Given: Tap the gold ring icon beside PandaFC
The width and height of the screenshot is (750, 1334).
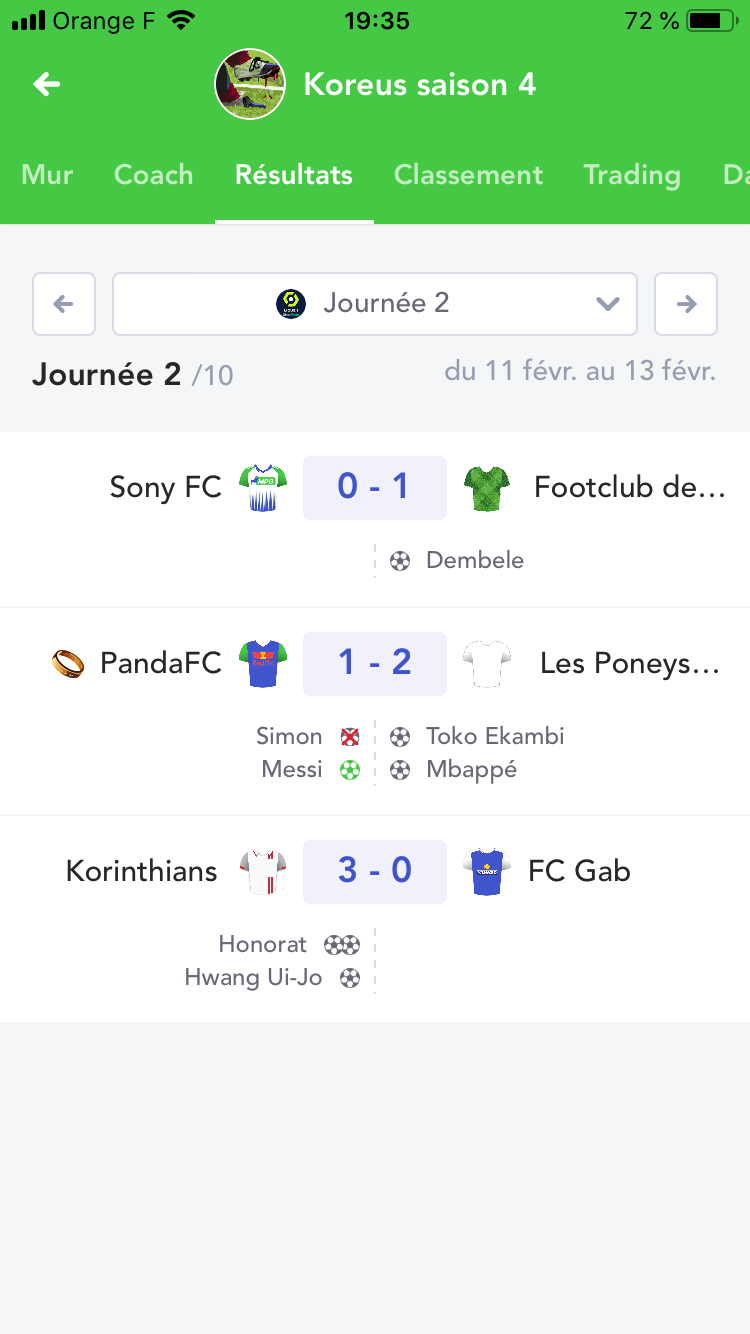Looking at the screenshot, I should [68, 663].
